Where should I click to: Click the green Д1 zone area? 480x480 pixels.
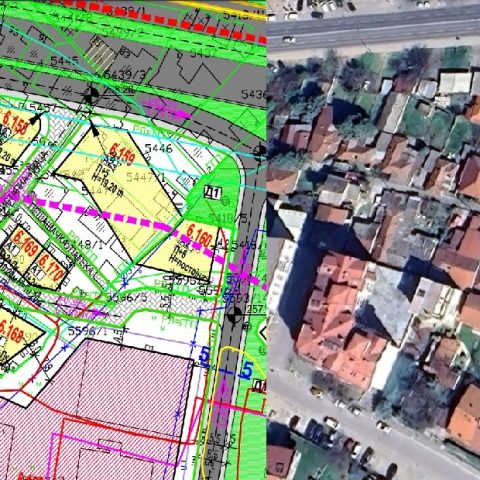point(217,193)
